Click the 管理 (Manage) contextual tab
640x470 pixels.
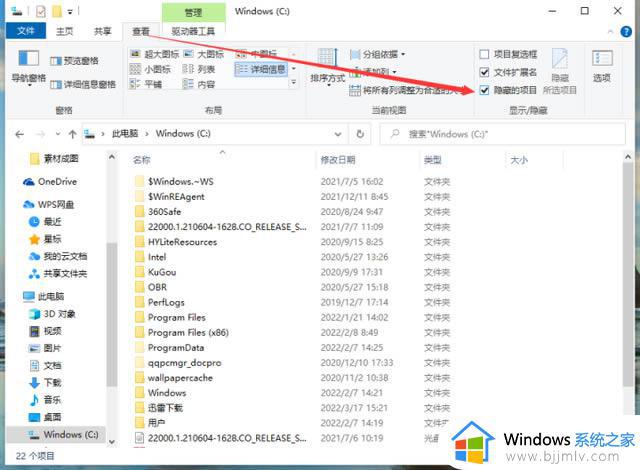click(193, 13)
